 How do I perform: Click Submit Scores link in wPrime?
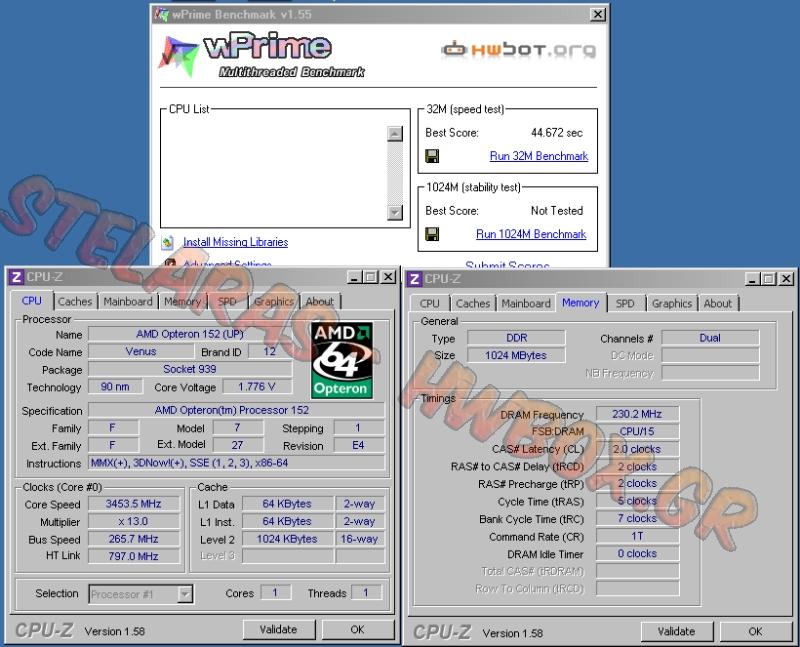pyautogui.click(x=507, y=264)
